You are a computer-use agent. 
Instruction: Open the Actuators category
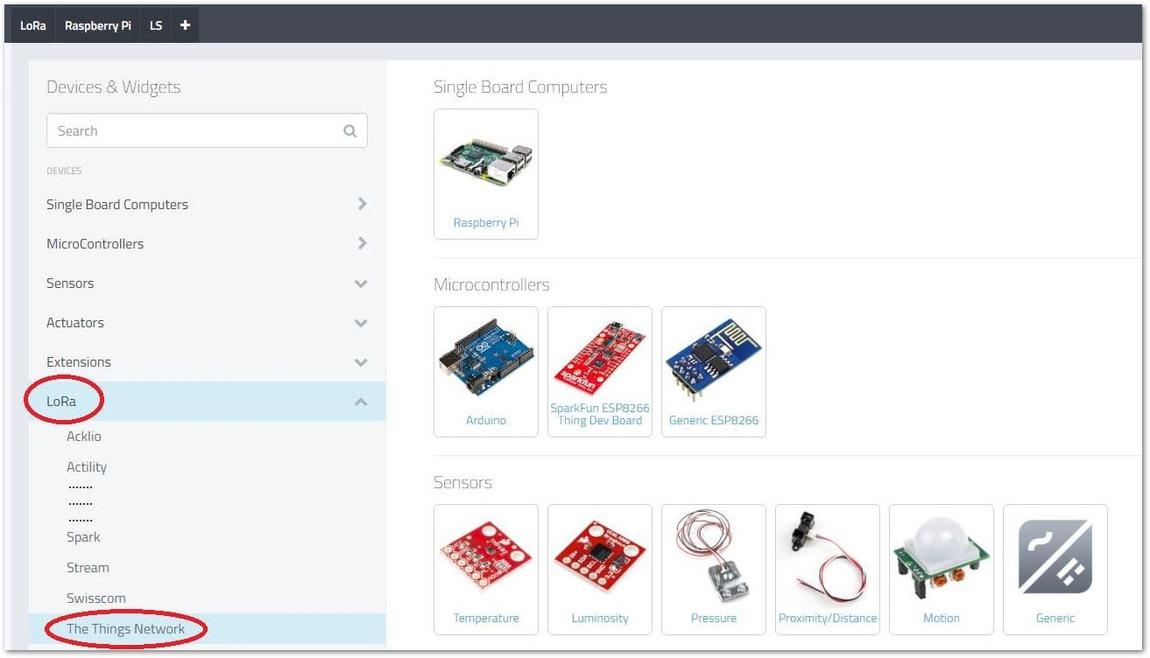coord(75,323)
